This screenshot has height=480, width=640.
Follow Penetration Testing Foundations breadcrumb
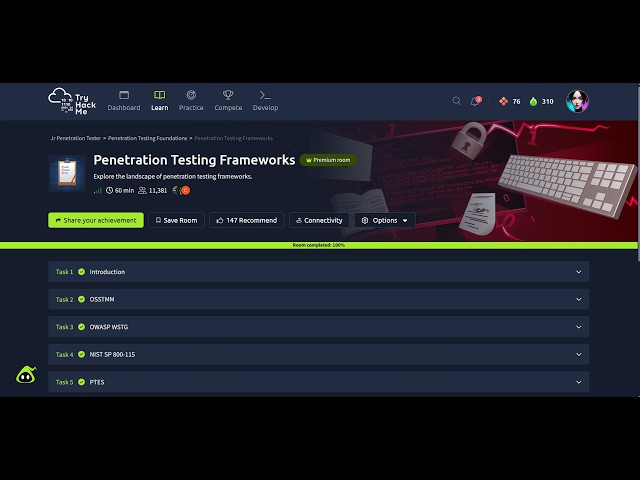tap(147, 138)
